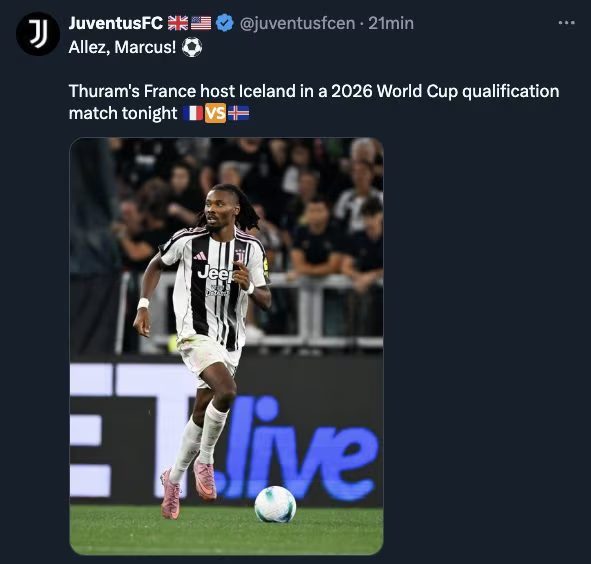The image size is (591, 564).
Task: Click the player's pink boots
Action: (188, 487)
